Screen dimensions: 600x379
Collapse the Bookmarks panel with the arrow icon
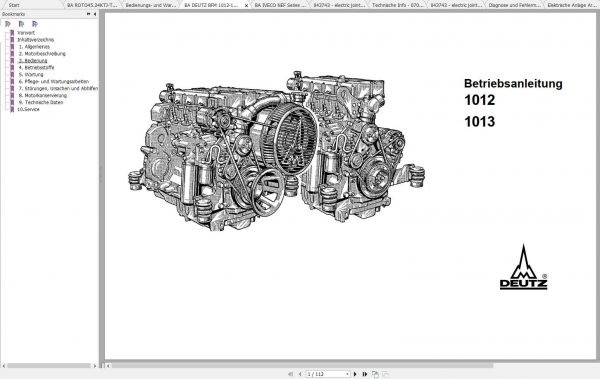[95, 14]
